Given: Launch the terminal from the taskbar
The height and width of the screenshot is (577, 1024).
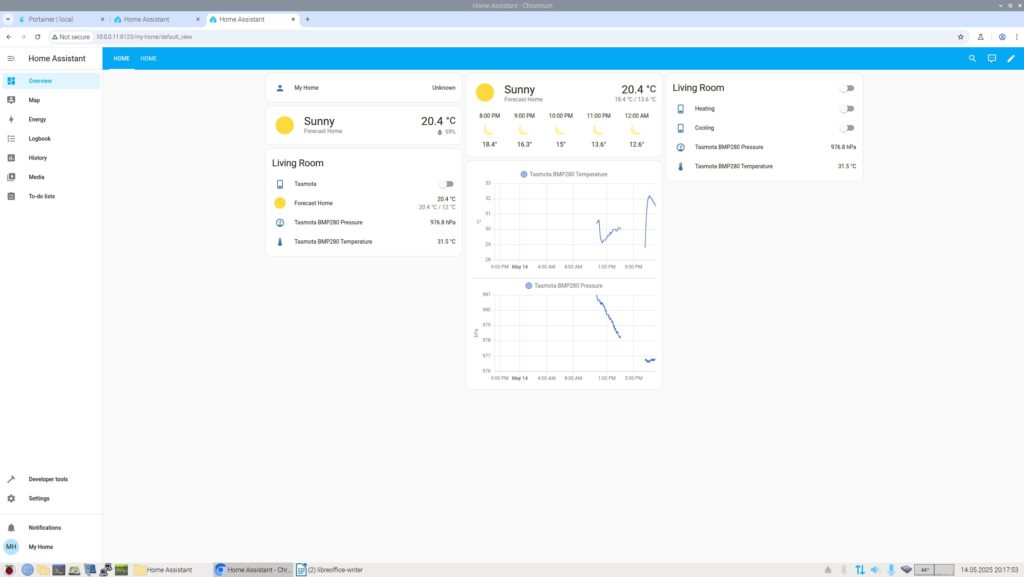Looking at the screenshot, I should (x=59, y=570).
